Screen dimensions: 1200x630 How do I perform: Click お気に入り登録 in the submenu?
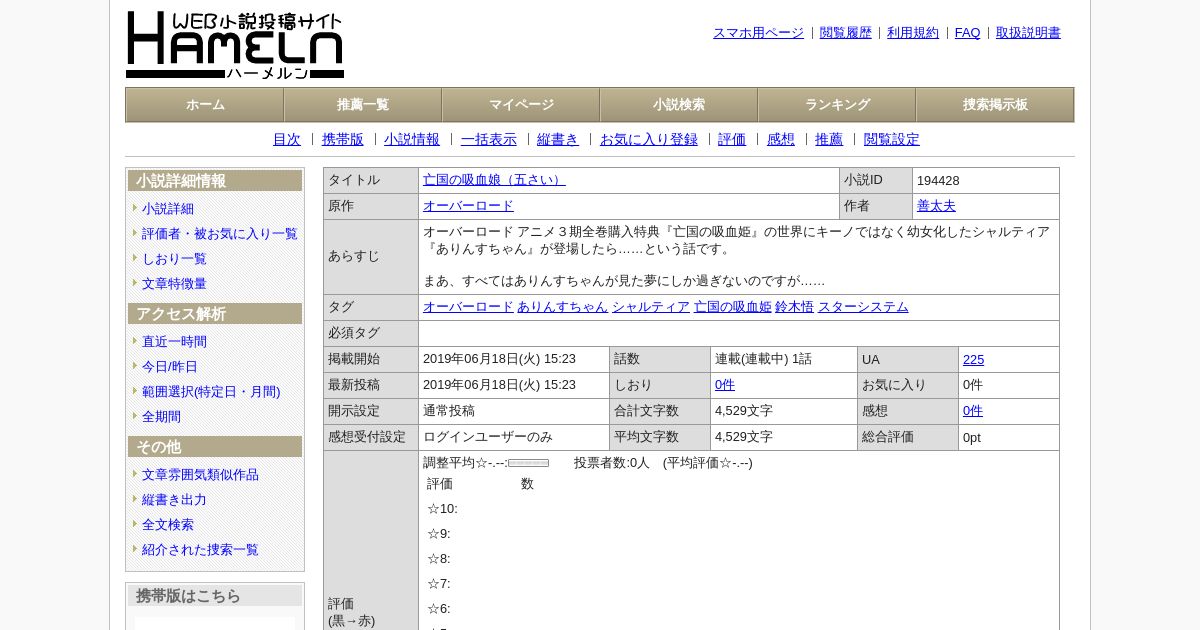(649, 140)
